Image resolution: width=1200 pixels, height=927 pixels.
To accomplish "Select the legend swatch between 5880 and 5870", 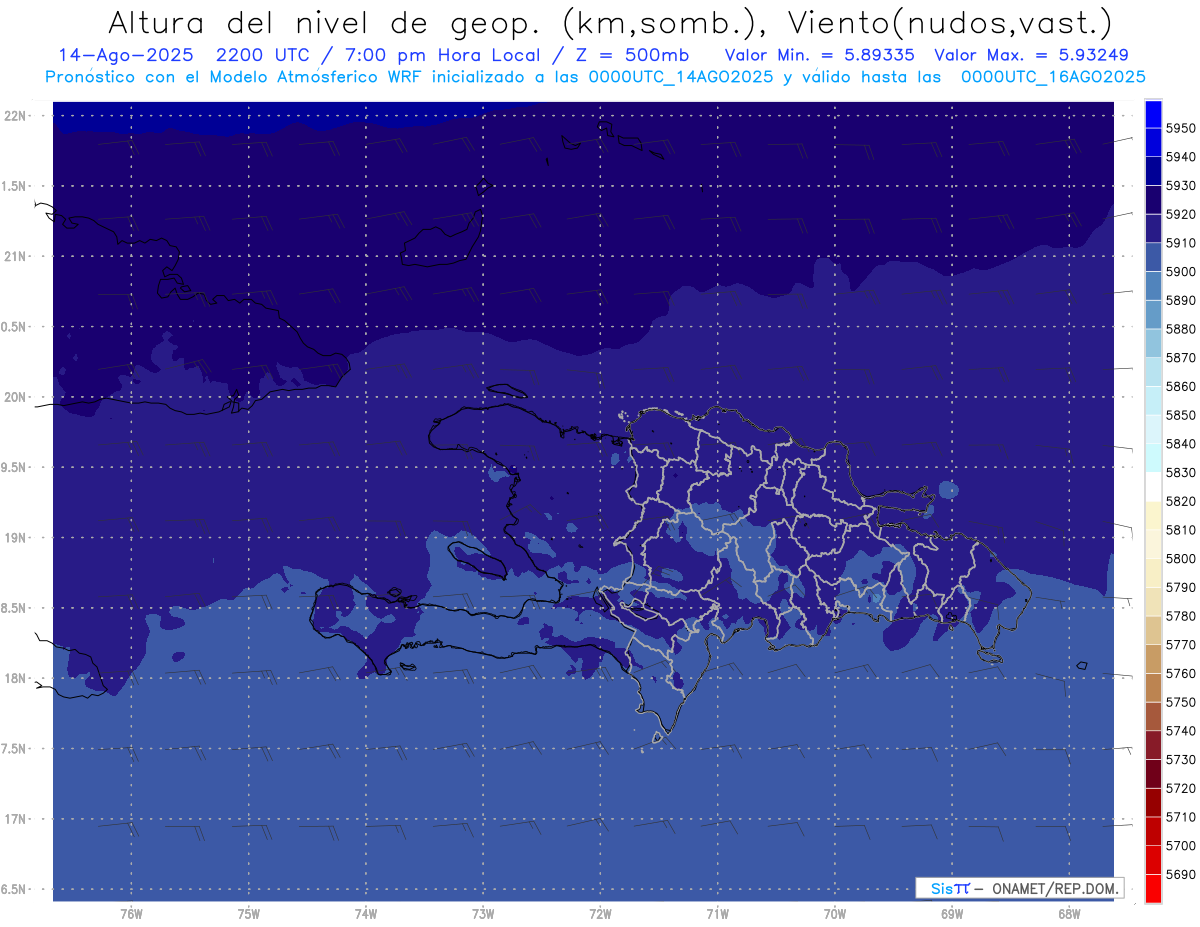I will (x=1153, y=343).
